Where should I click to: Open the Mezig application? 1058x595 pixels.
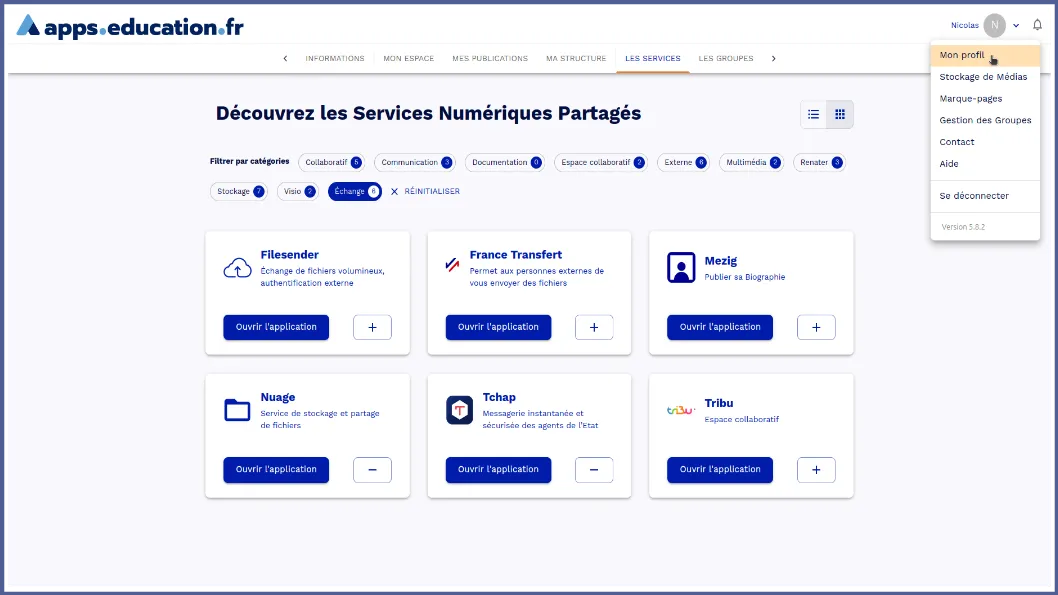[x=720, y=327]
